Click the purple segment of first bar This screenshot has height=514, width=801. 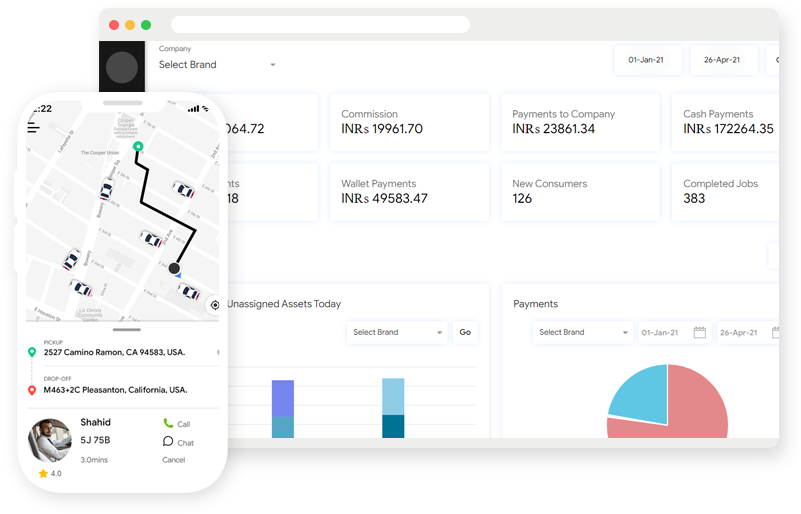[x=282, y=399]
